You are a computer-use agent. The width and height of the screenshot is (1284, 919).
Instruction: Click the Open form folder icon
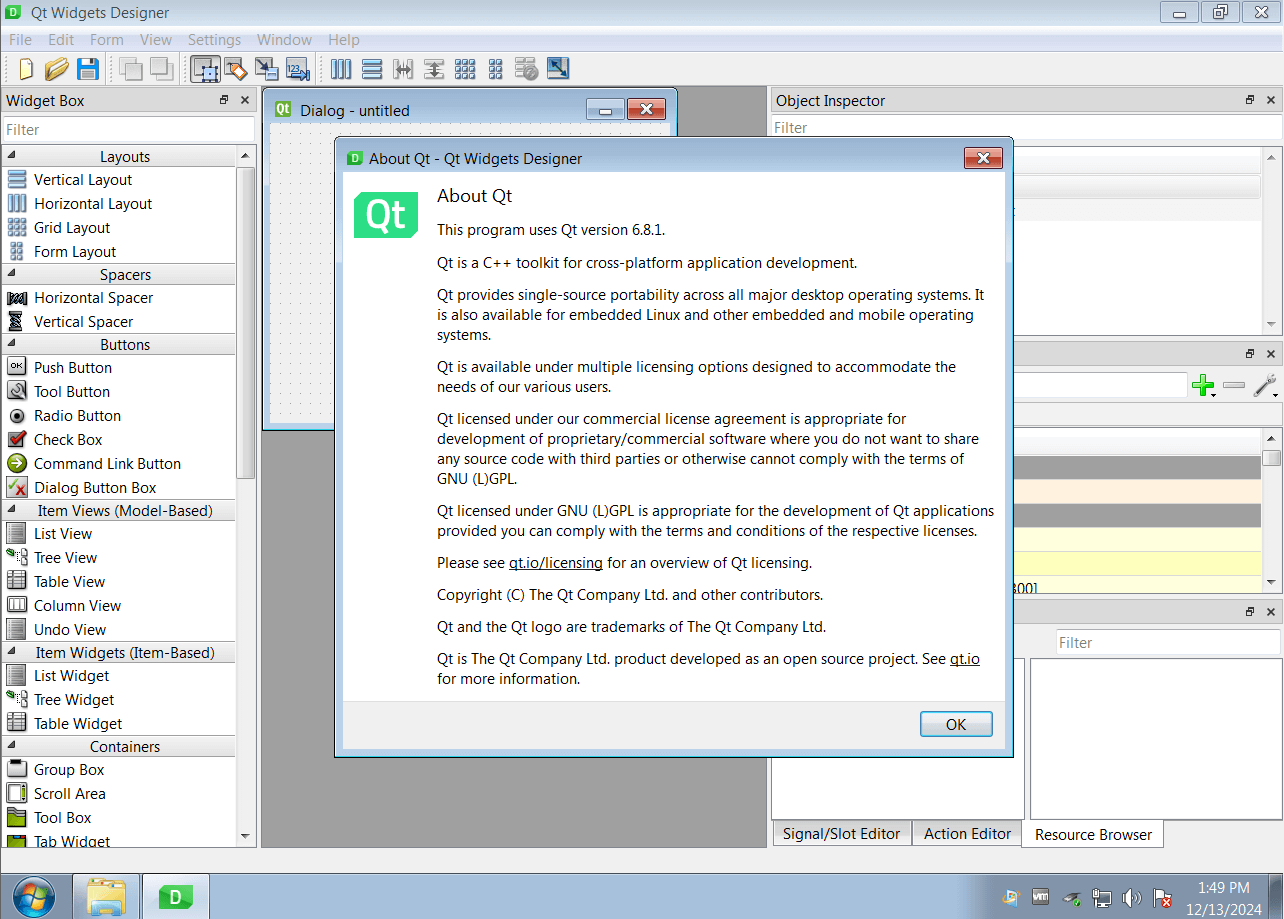(57, 69)
